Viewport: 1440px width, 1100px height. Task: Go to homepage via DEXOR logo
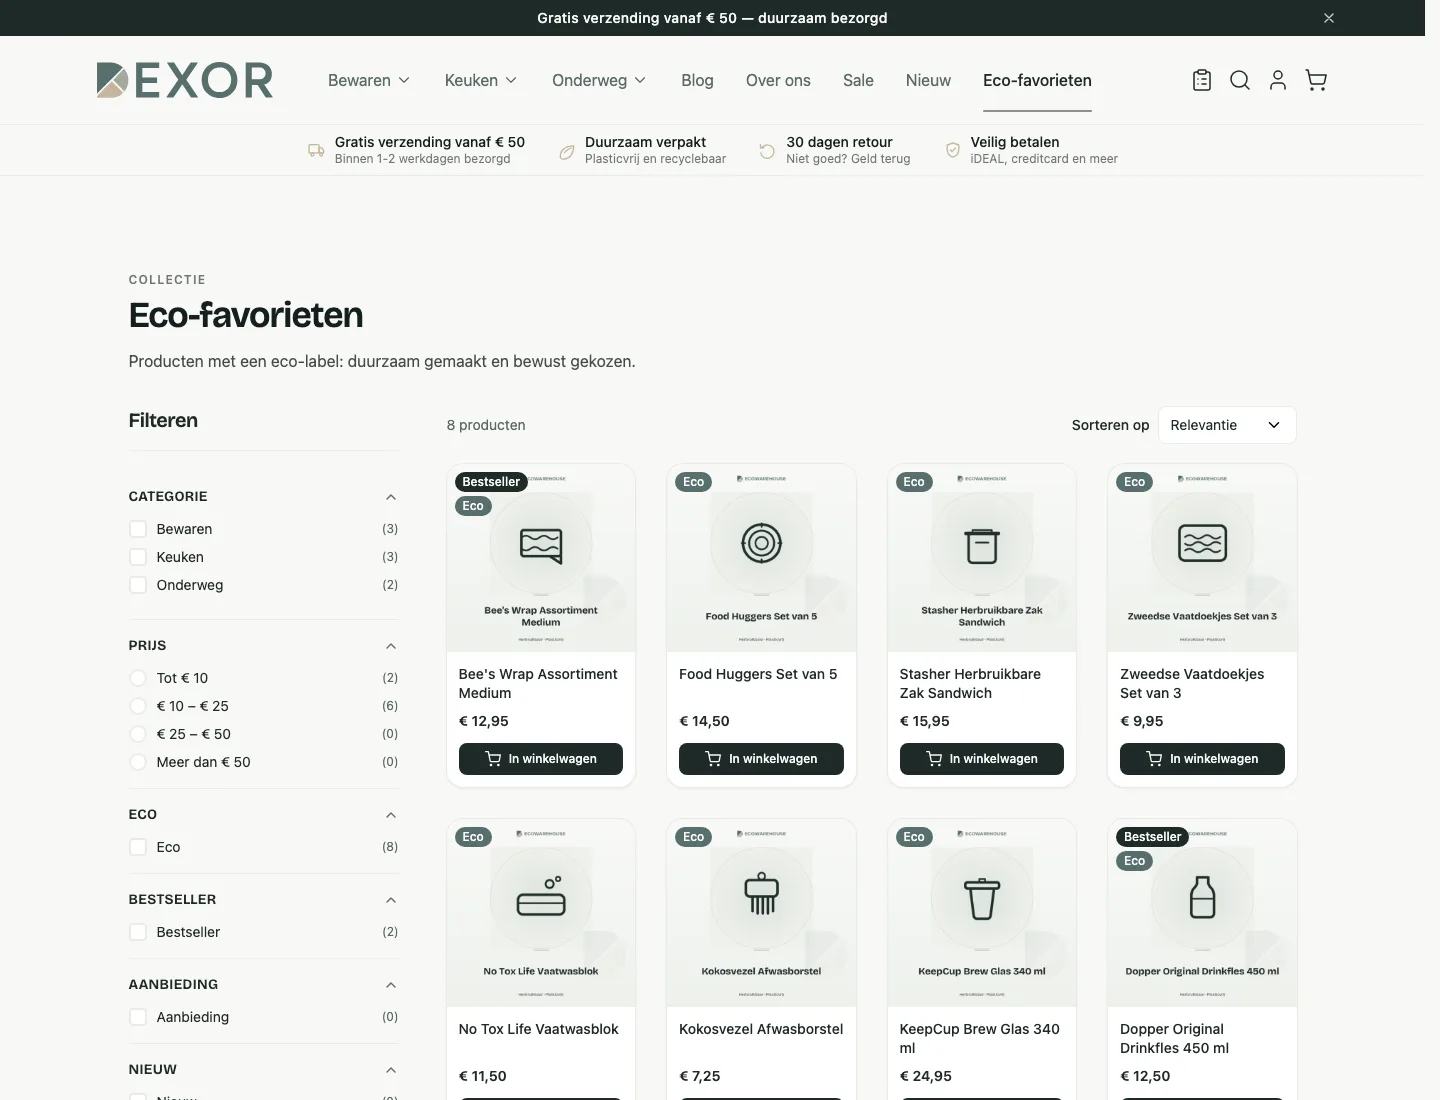point(184,80)
